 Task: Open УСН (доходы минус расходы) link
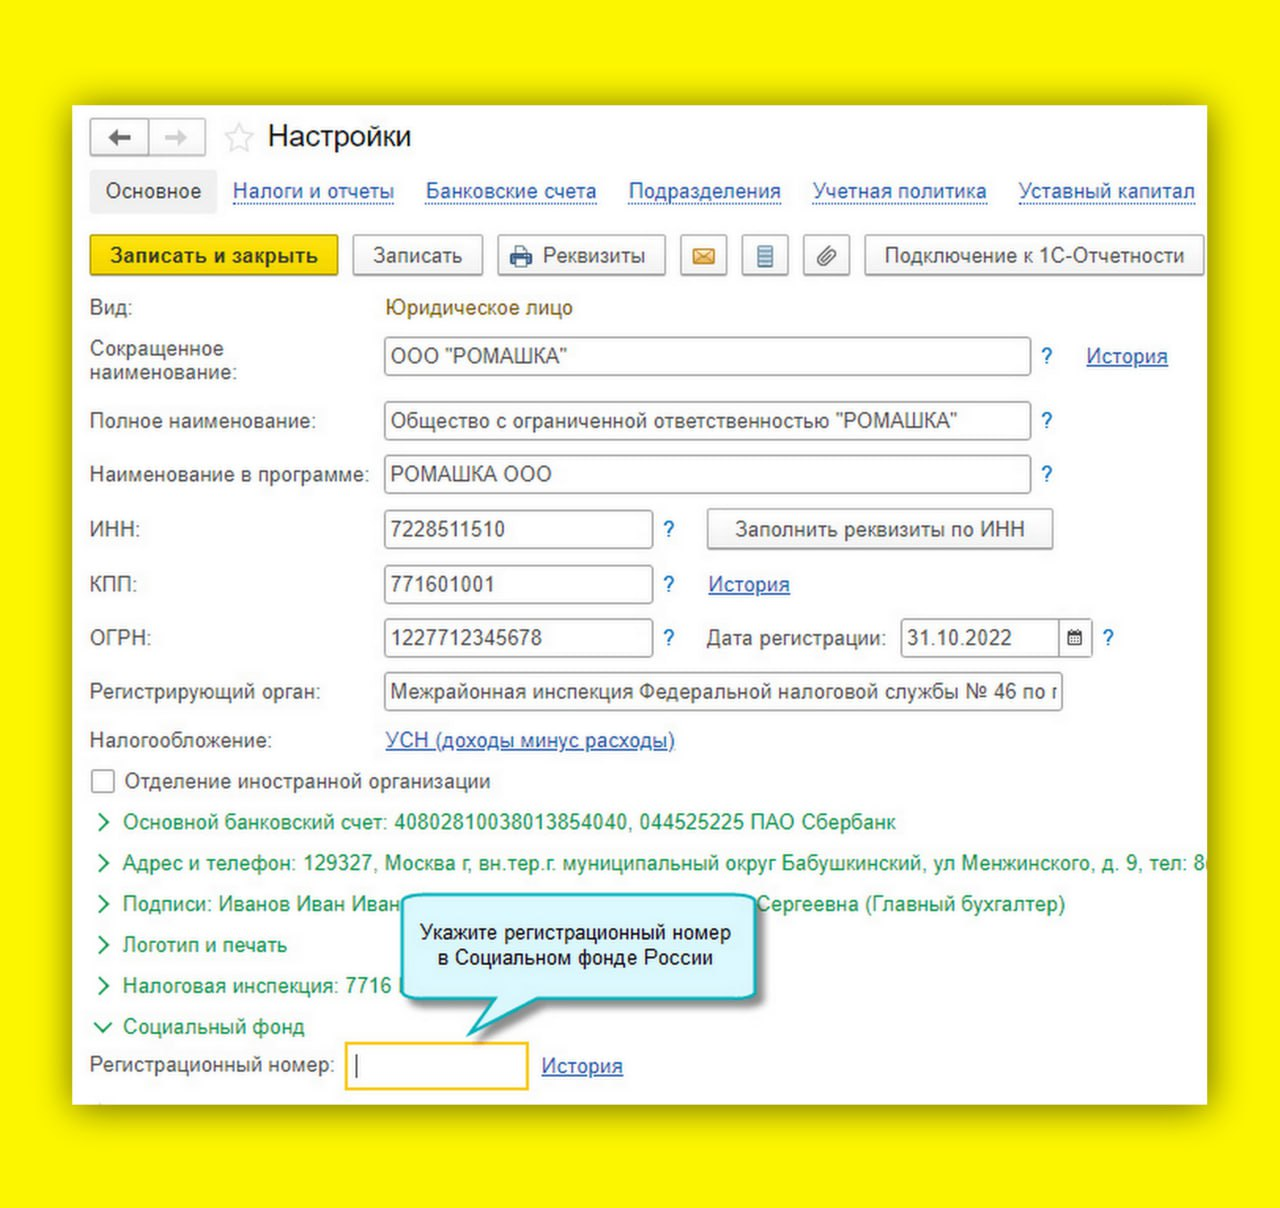530,740
